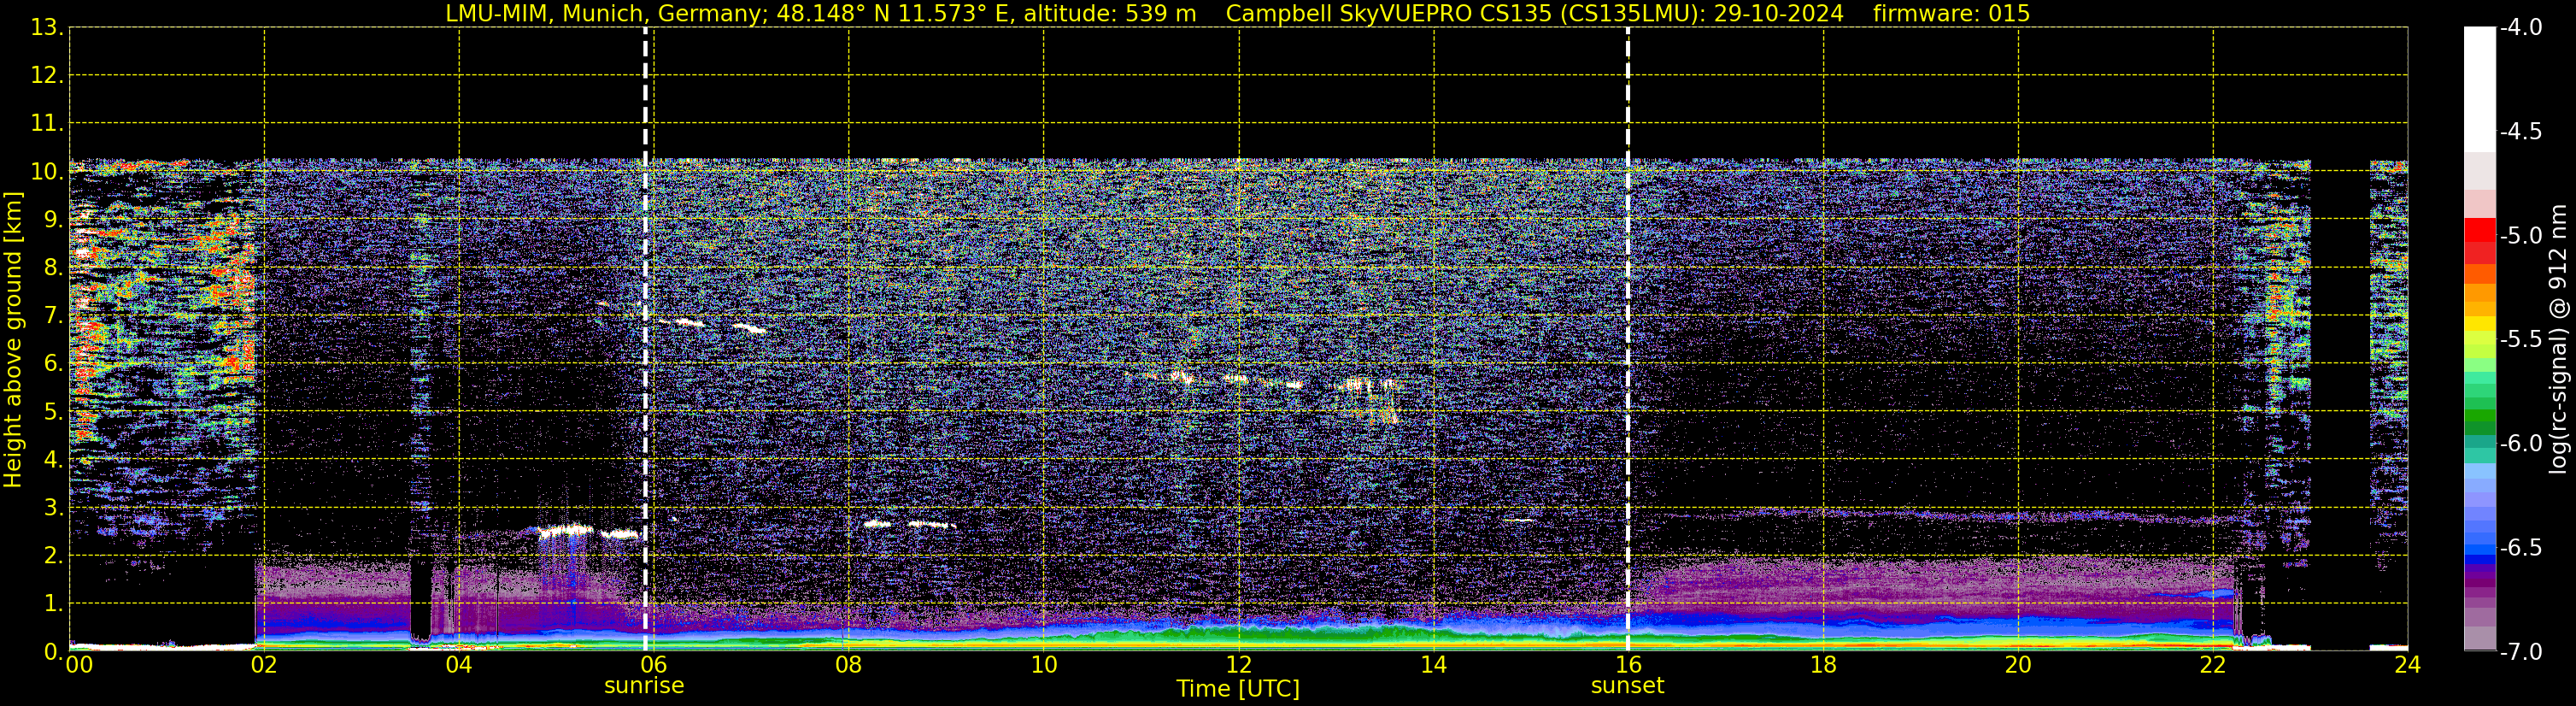The image size is (2576, 706).
Task: Click the white top section of colorbar
Action: [x=2480, y=90]
